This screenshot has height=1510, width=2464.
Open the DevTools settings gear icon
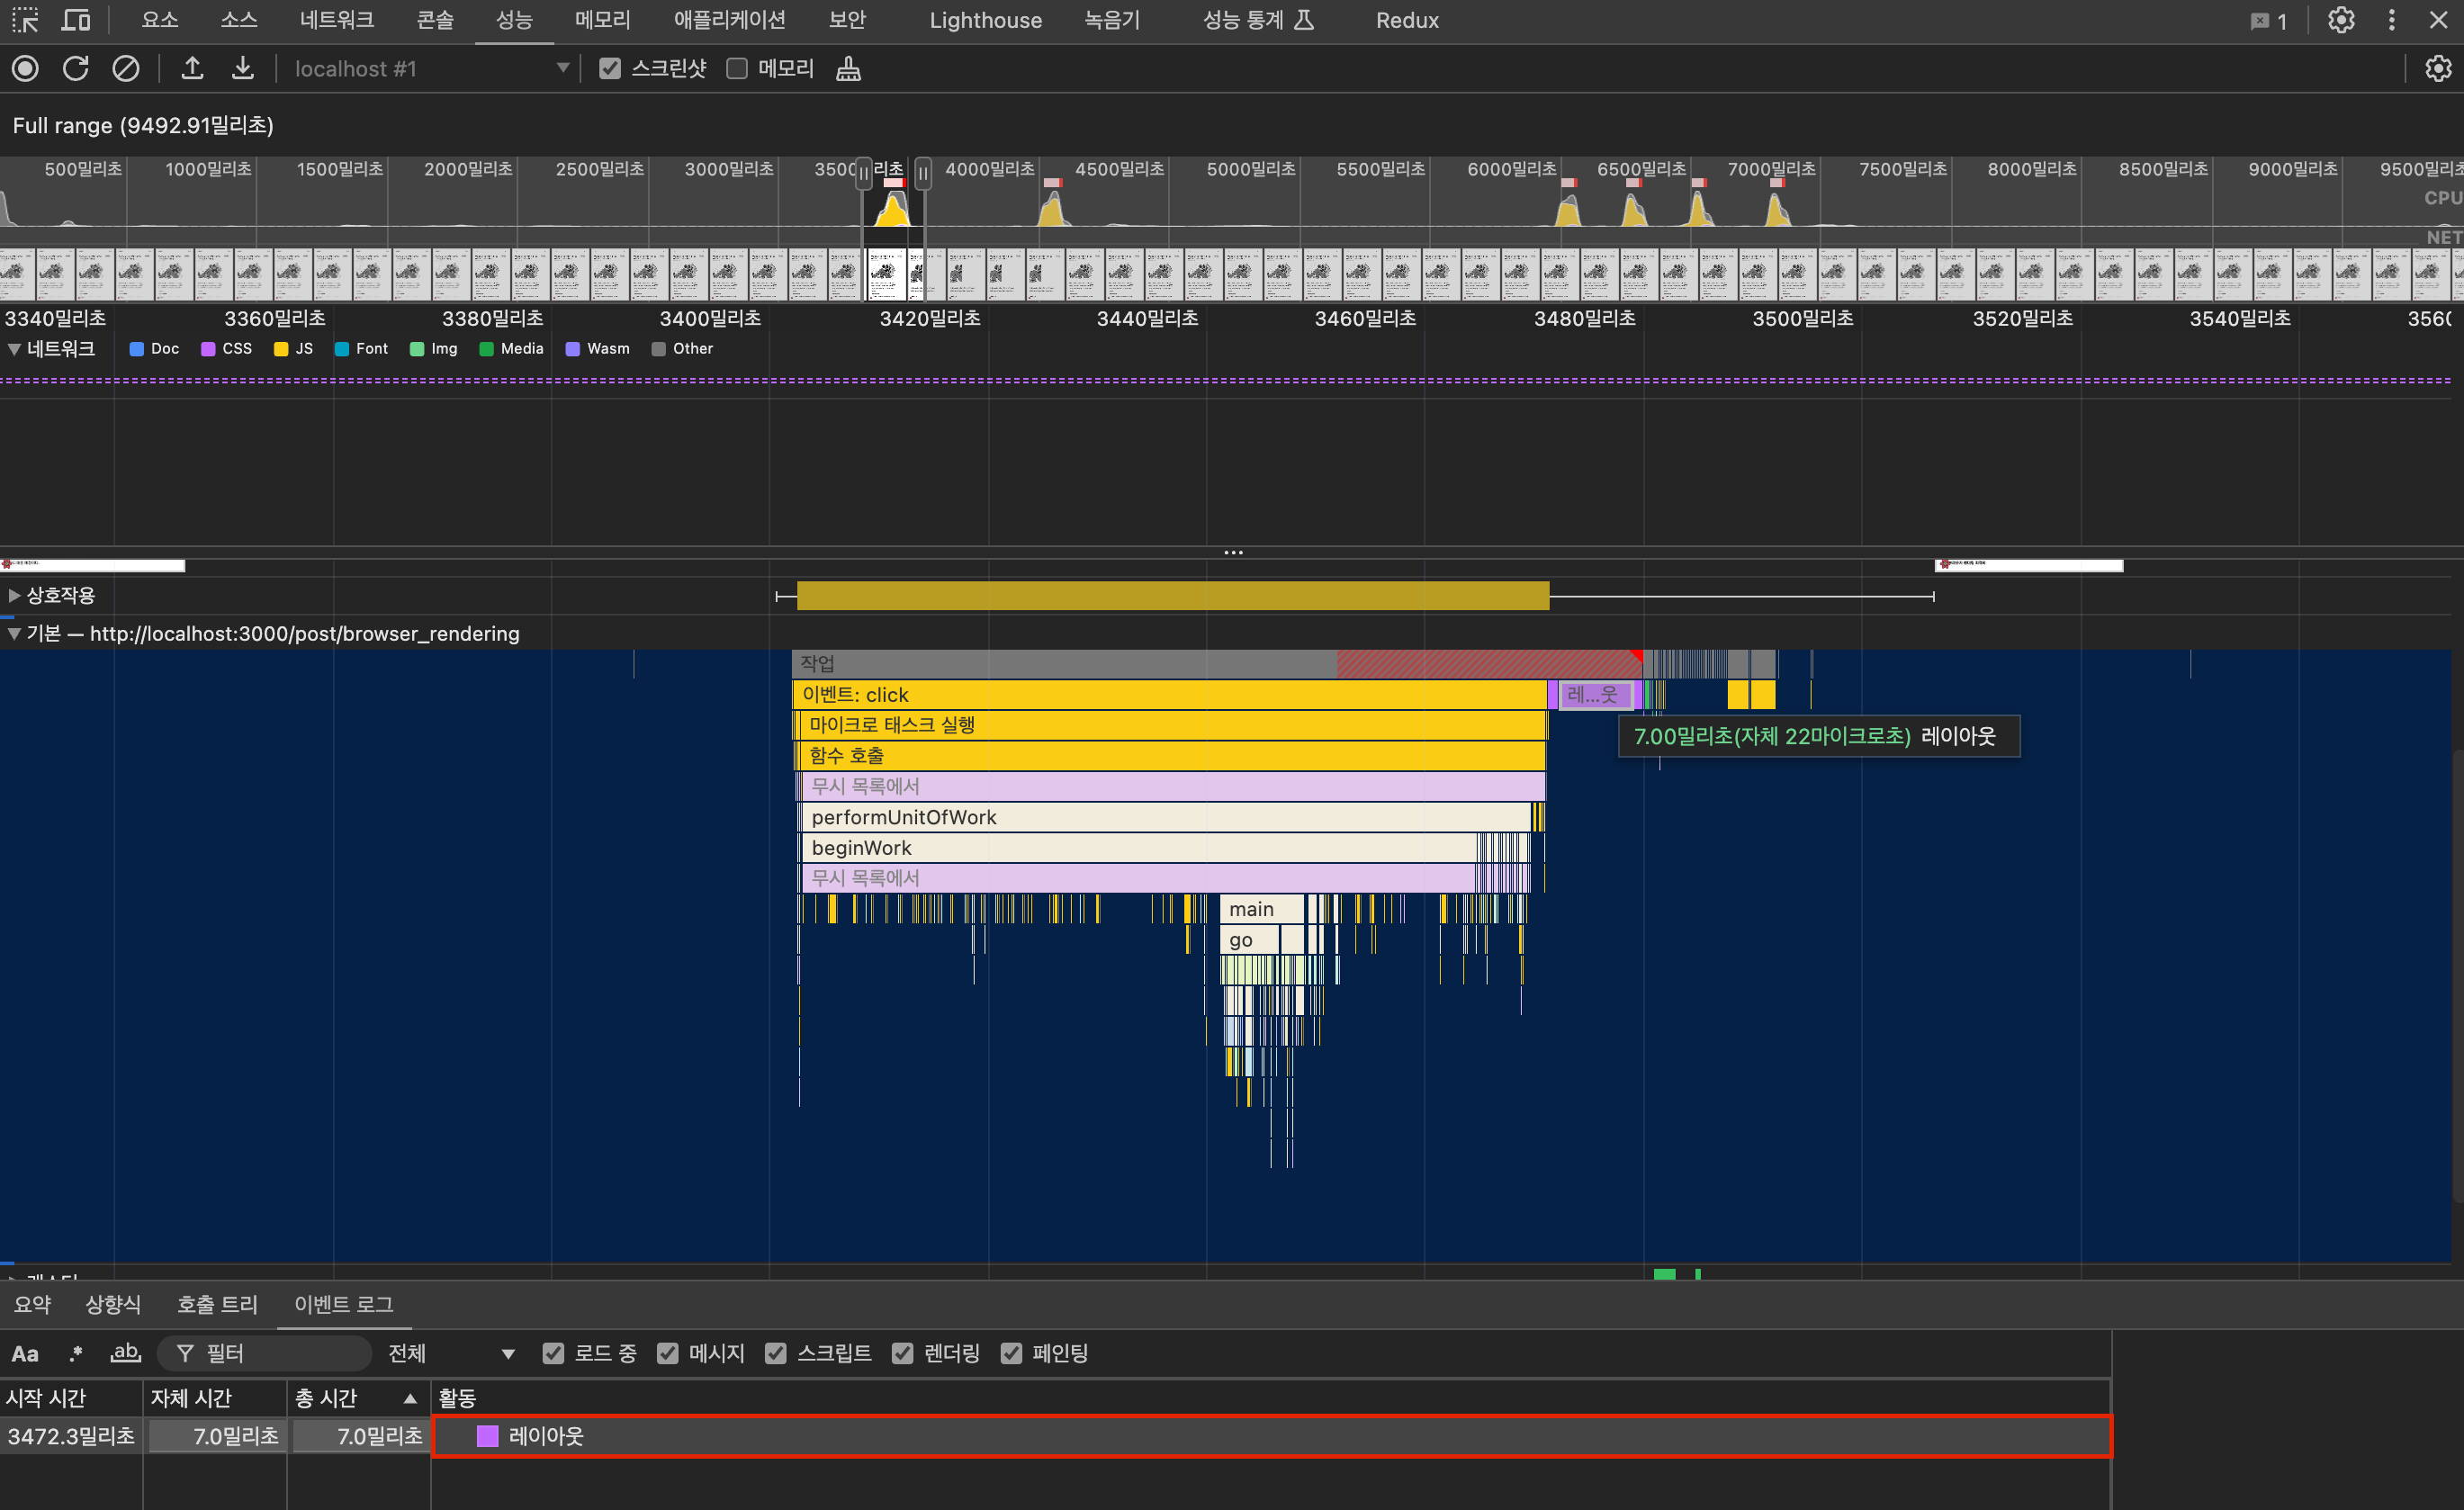coord(2341,20)
